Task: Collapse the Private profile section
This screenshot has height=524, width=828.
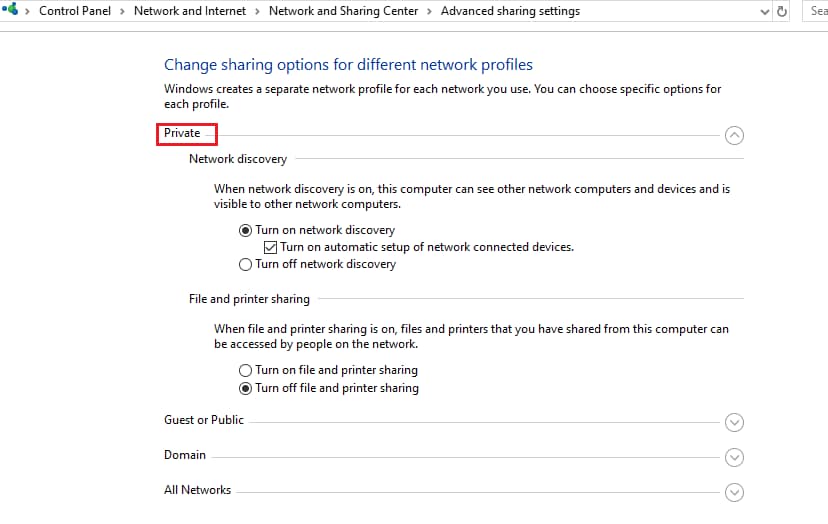Action: (x=734, y=135)
